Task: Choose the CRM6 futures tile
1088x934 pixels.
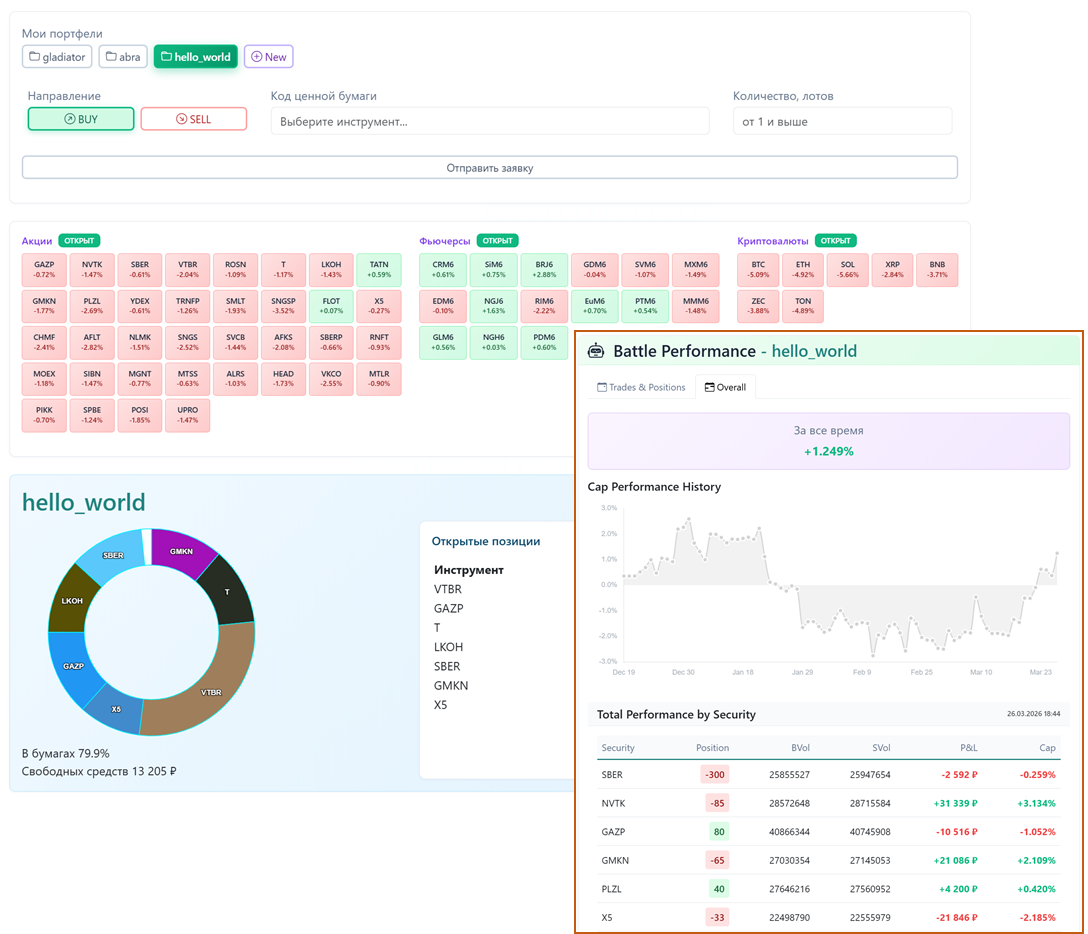Action: [x=443, y=270]
